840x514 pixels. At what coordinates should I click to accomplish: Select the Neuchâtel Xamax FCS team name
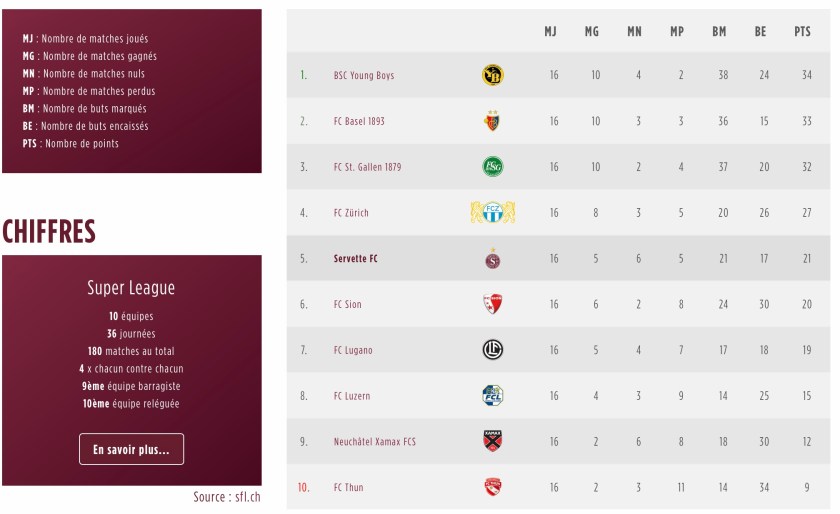click(375, 442)
